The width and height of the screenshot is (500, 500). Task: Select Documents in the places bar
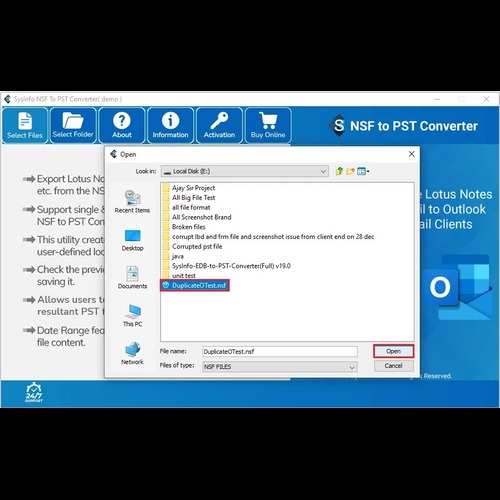[x=132, y=277]
